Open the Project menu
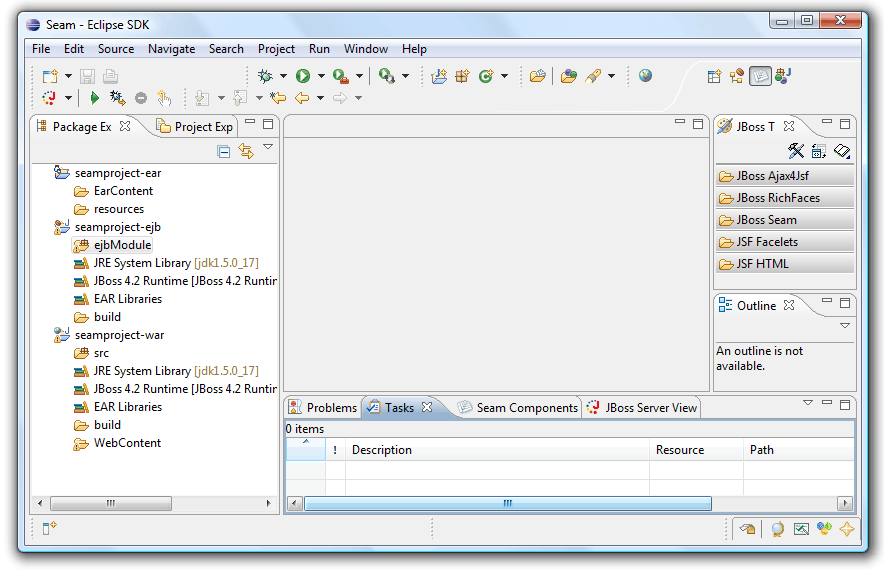Image resolution: width=884 pixels, height=577 pixels. [x=276, y=49]
